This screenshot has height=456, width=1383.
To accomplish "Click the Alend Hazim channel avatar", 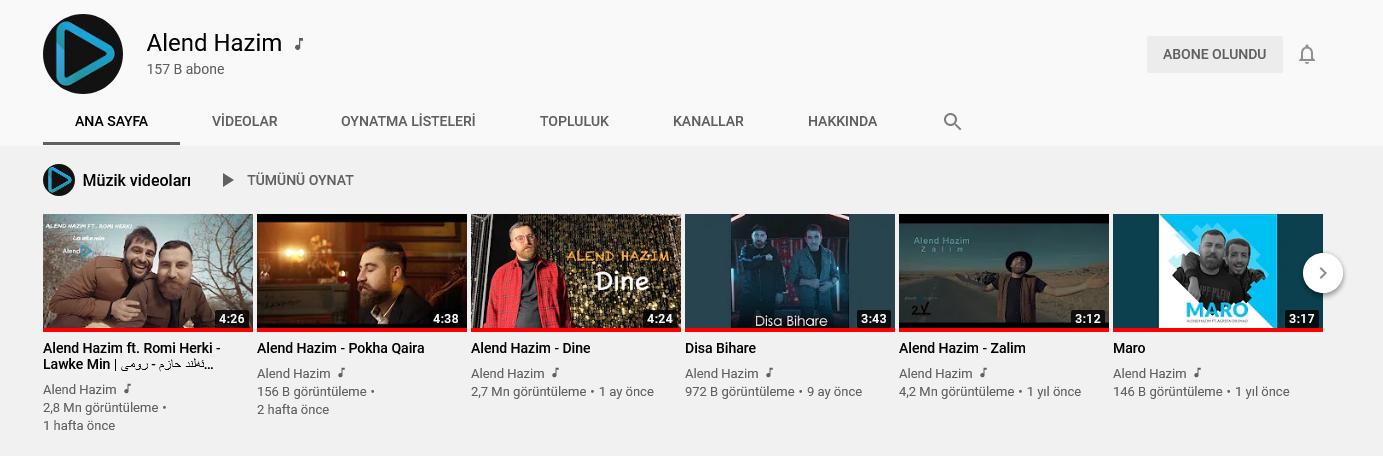I will coord(83,54).
